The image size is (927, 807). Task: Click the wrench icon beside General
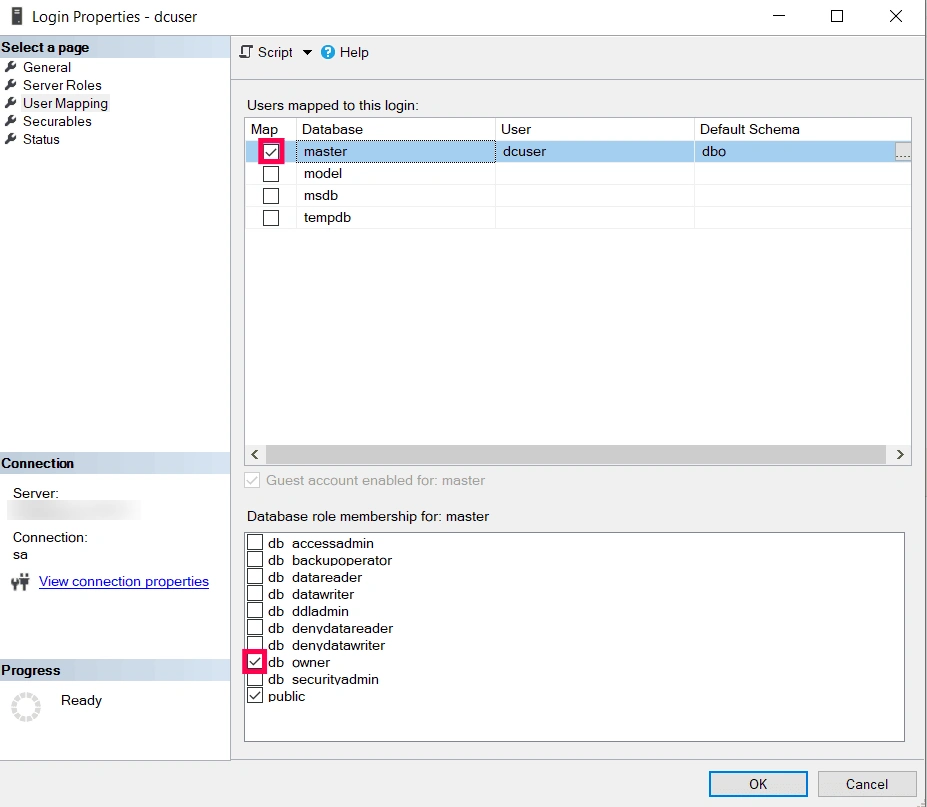click(11, 67)
